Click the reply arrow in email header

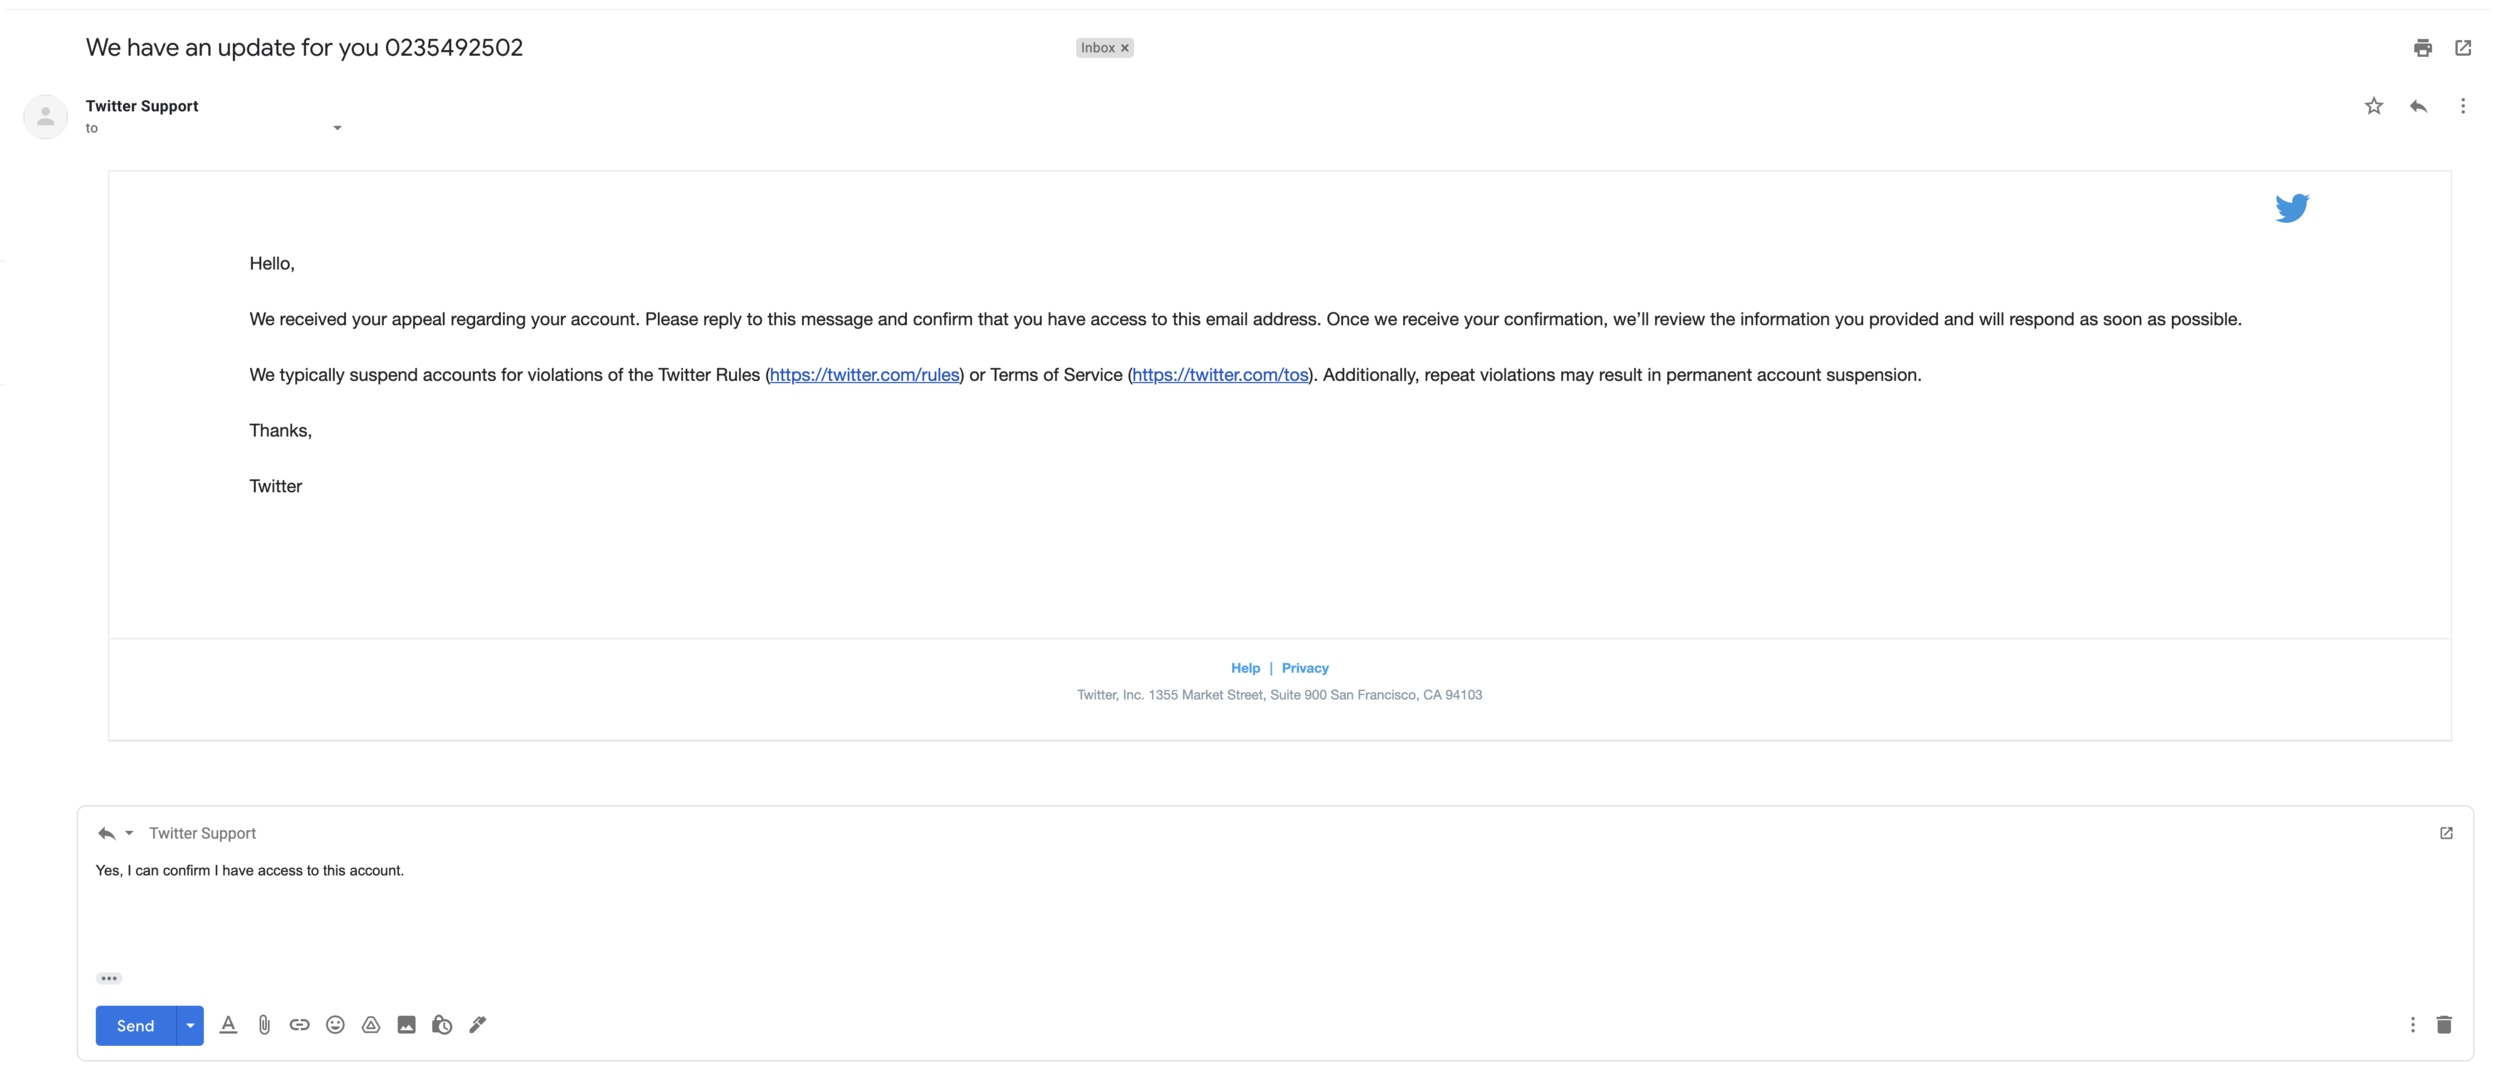[2417, 106]
